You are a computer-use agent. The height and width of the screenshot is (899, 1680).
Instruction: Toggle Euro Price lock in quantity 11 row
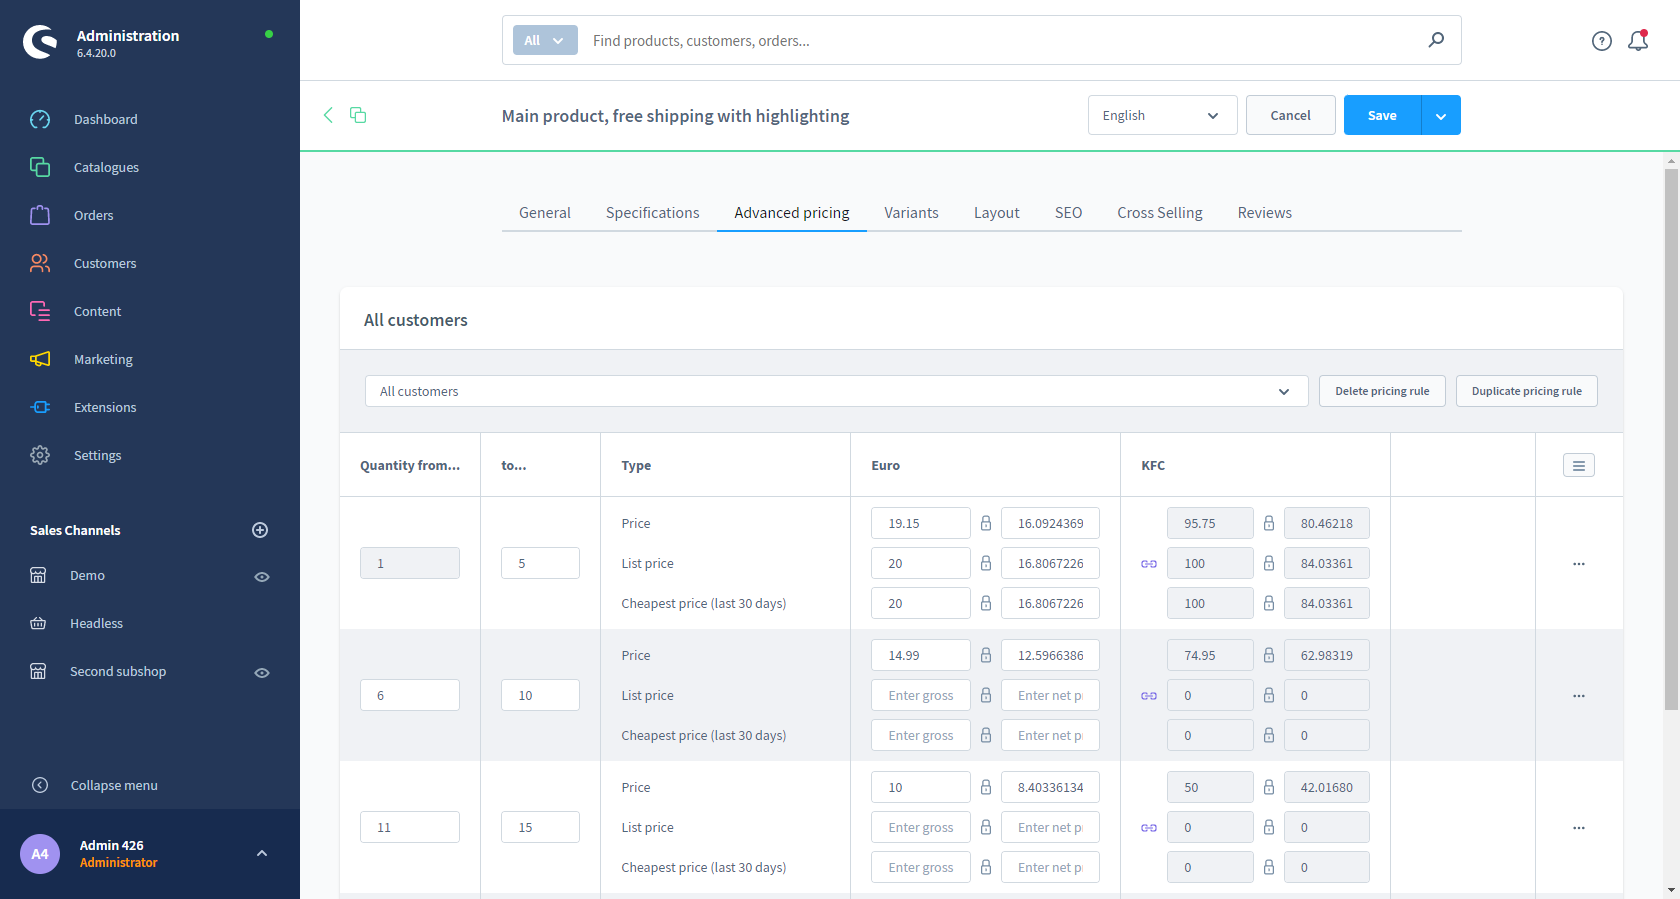tap(986, 787)
